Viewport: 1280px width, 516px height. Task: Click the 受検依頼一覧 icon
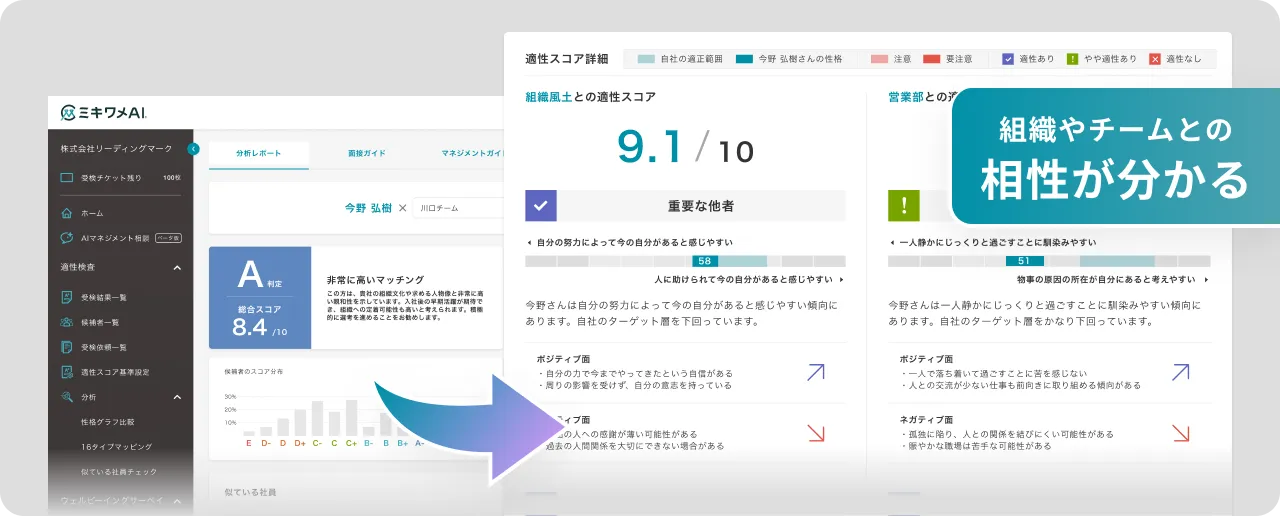point(67,347)
